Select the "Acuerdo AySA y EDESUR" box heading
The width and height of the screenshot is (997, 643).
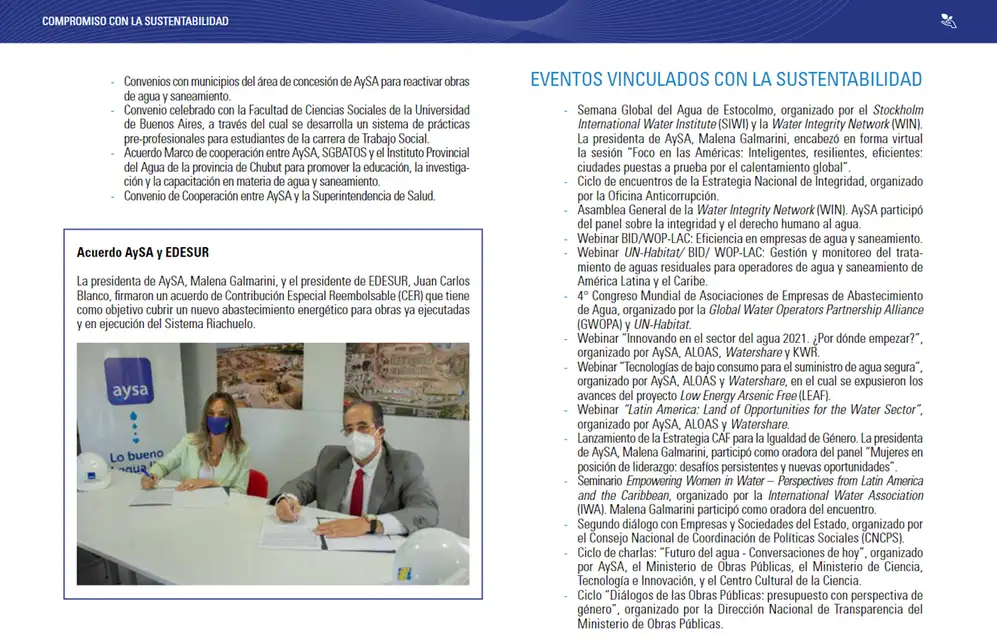click(x=142, y=252)
